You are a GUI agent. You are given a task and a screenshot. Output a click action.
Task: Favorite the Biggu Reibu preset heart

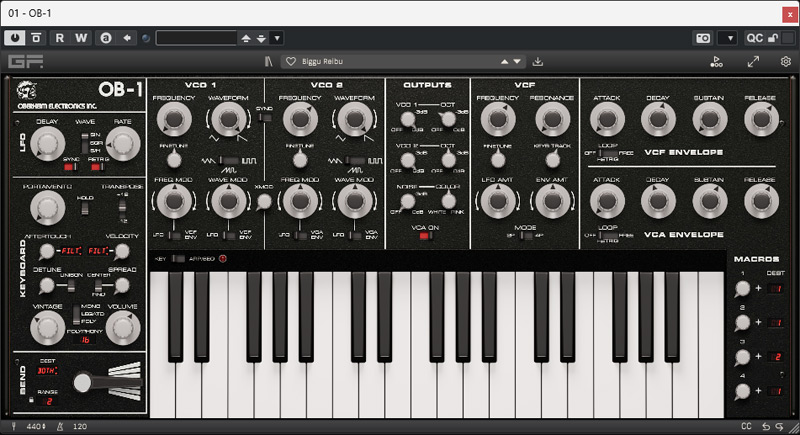[291, 62]
